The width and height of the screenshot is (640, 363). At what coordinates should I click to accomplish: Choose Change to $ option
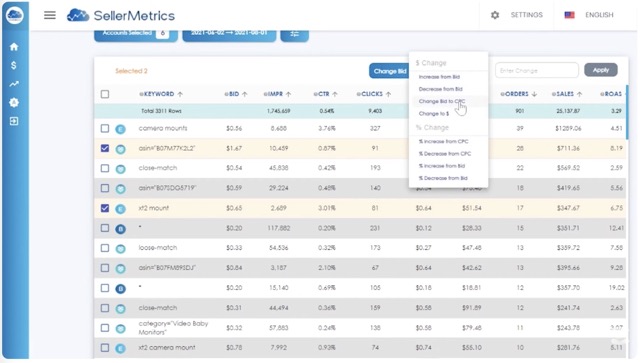tap(433, 114)
